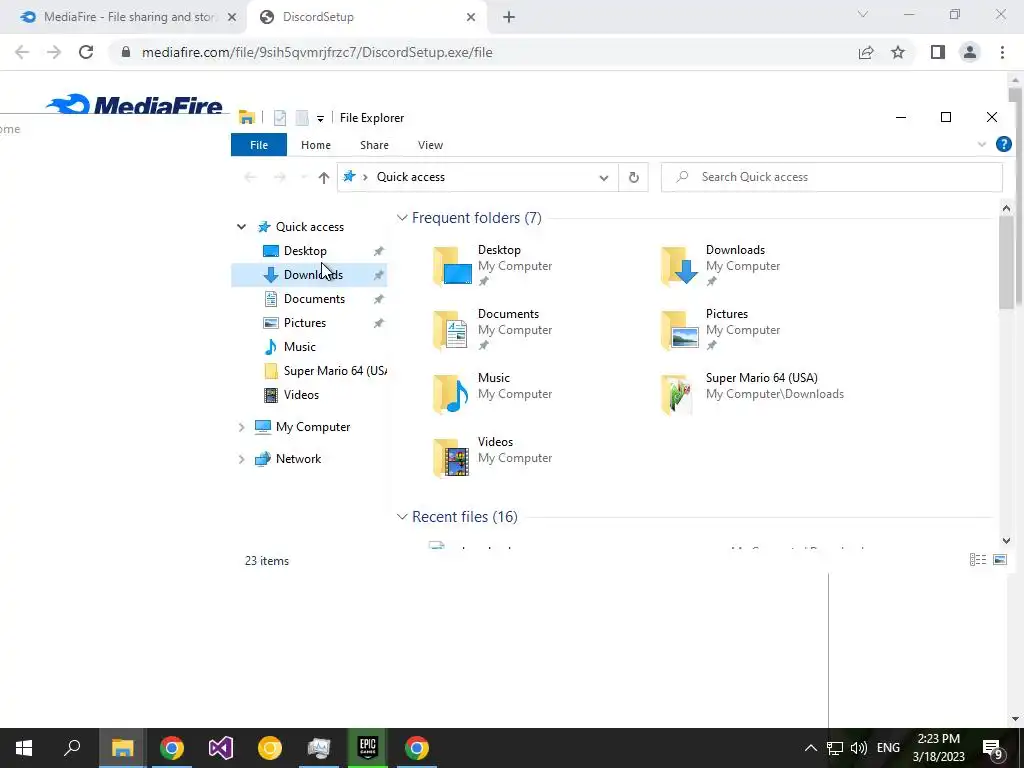Viewport: 1024px width, 768px height.
Task: Open the notification center
Action: tap(993, 748)
